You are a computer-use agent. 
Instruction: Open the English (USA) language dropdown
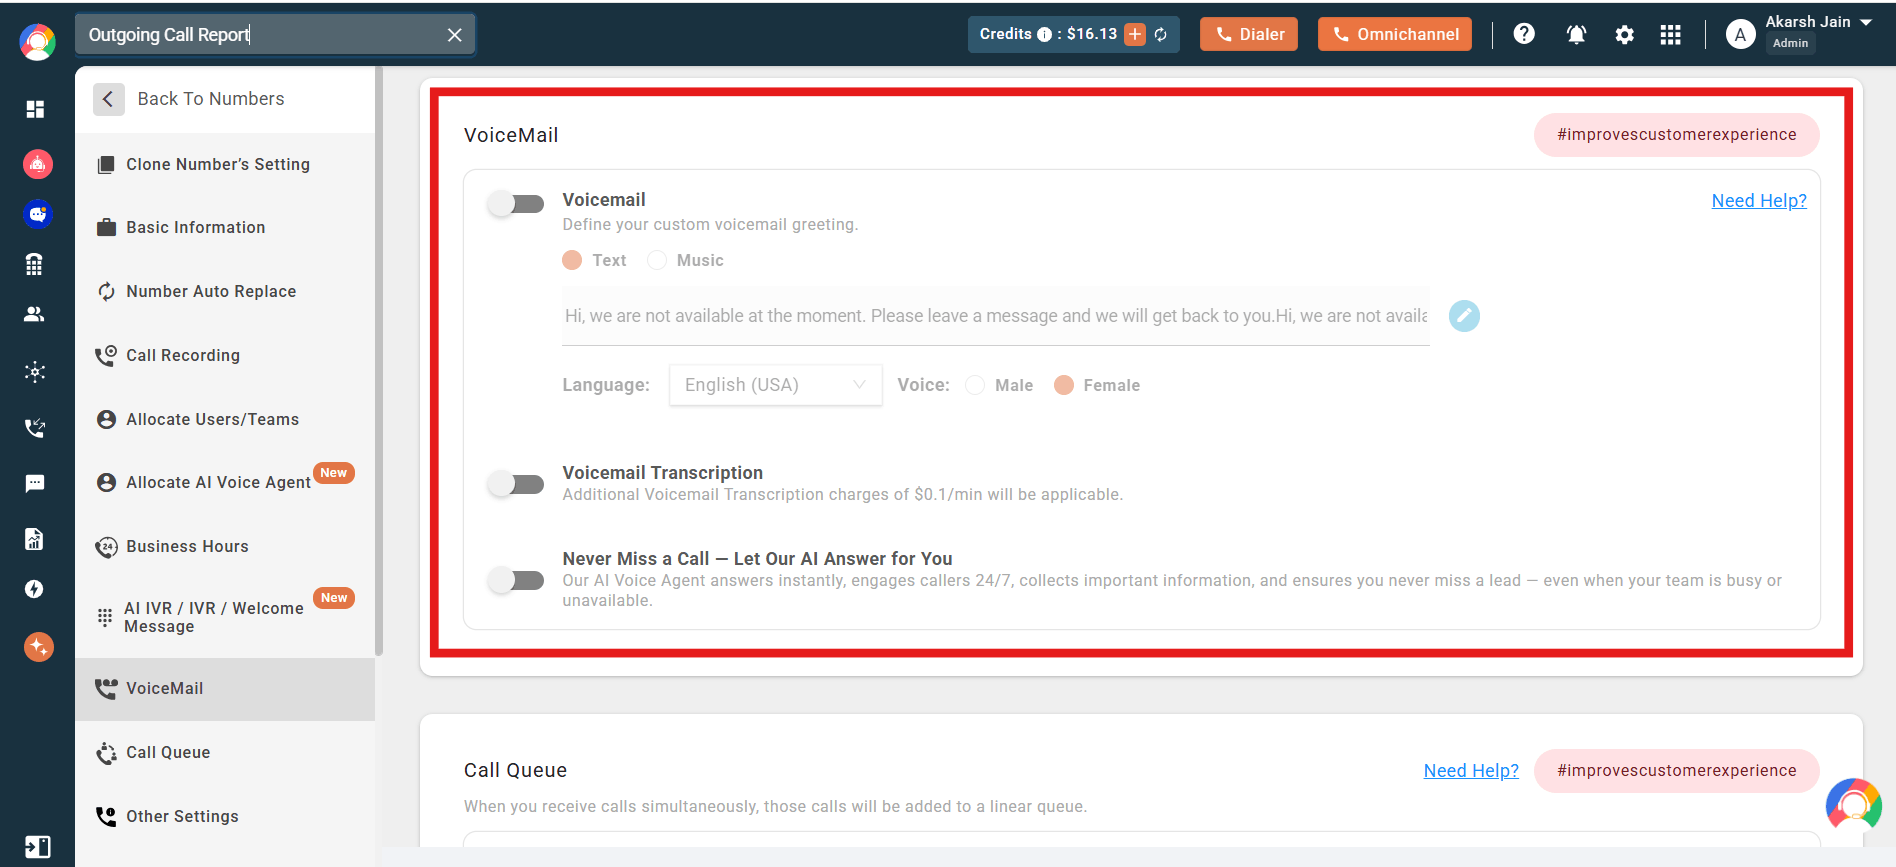click(775, 385)
